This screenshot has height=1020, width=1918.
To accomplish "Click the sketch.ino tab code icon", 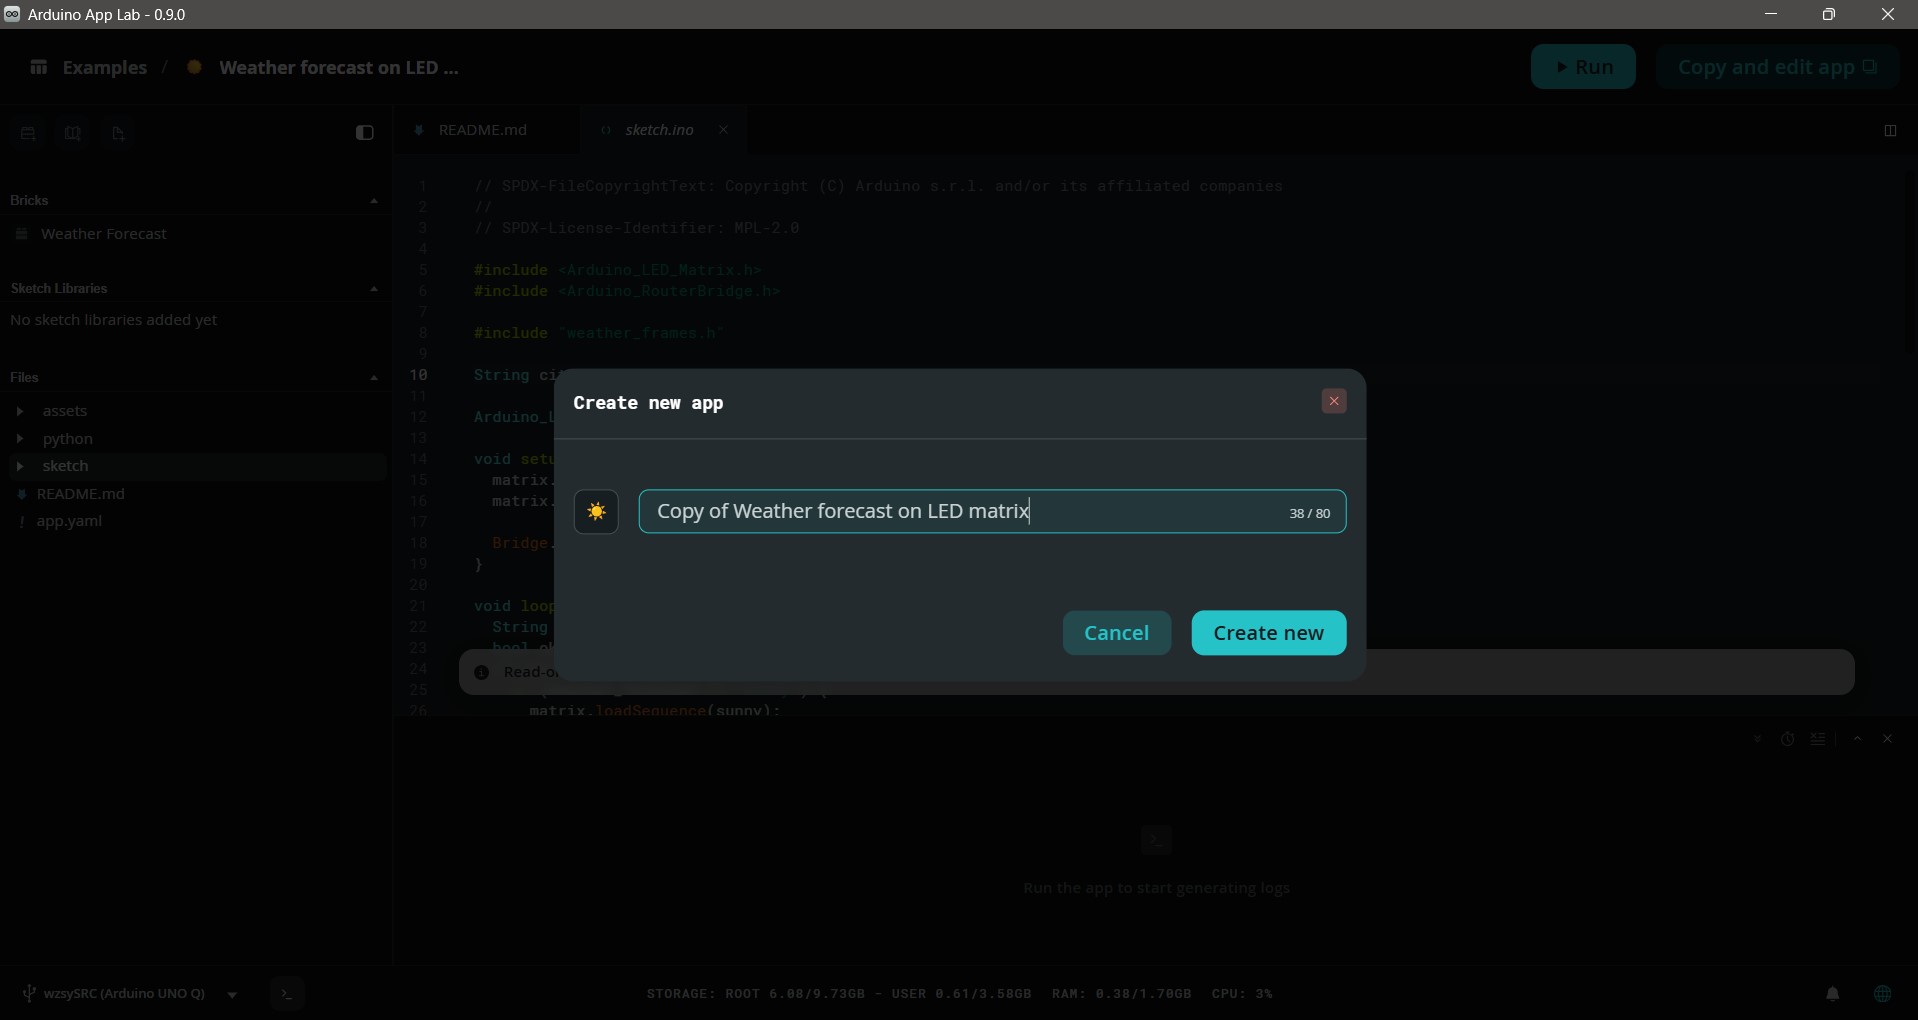I will click(x=605, y=130).
